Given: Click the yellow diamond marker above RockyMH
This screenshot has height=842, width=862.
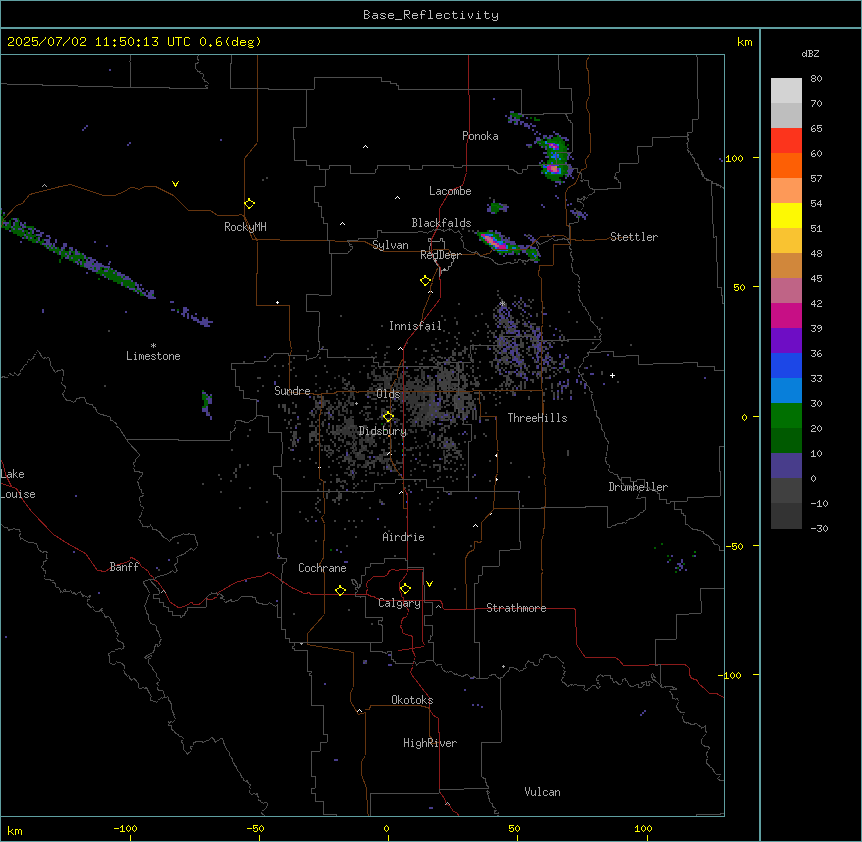Looking at the screenshot, I should (249, 204).
